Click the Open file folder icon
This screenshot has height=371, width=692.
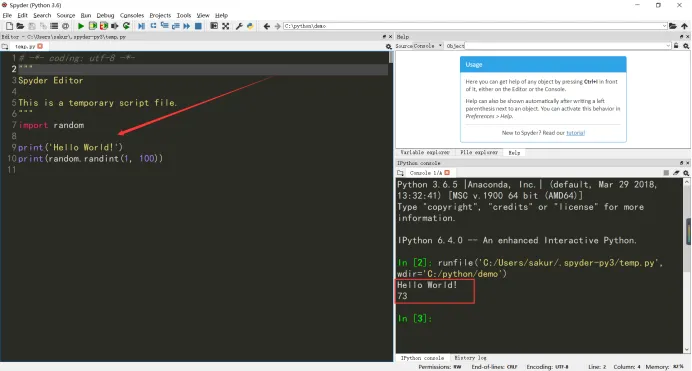(x=20, y=26)
